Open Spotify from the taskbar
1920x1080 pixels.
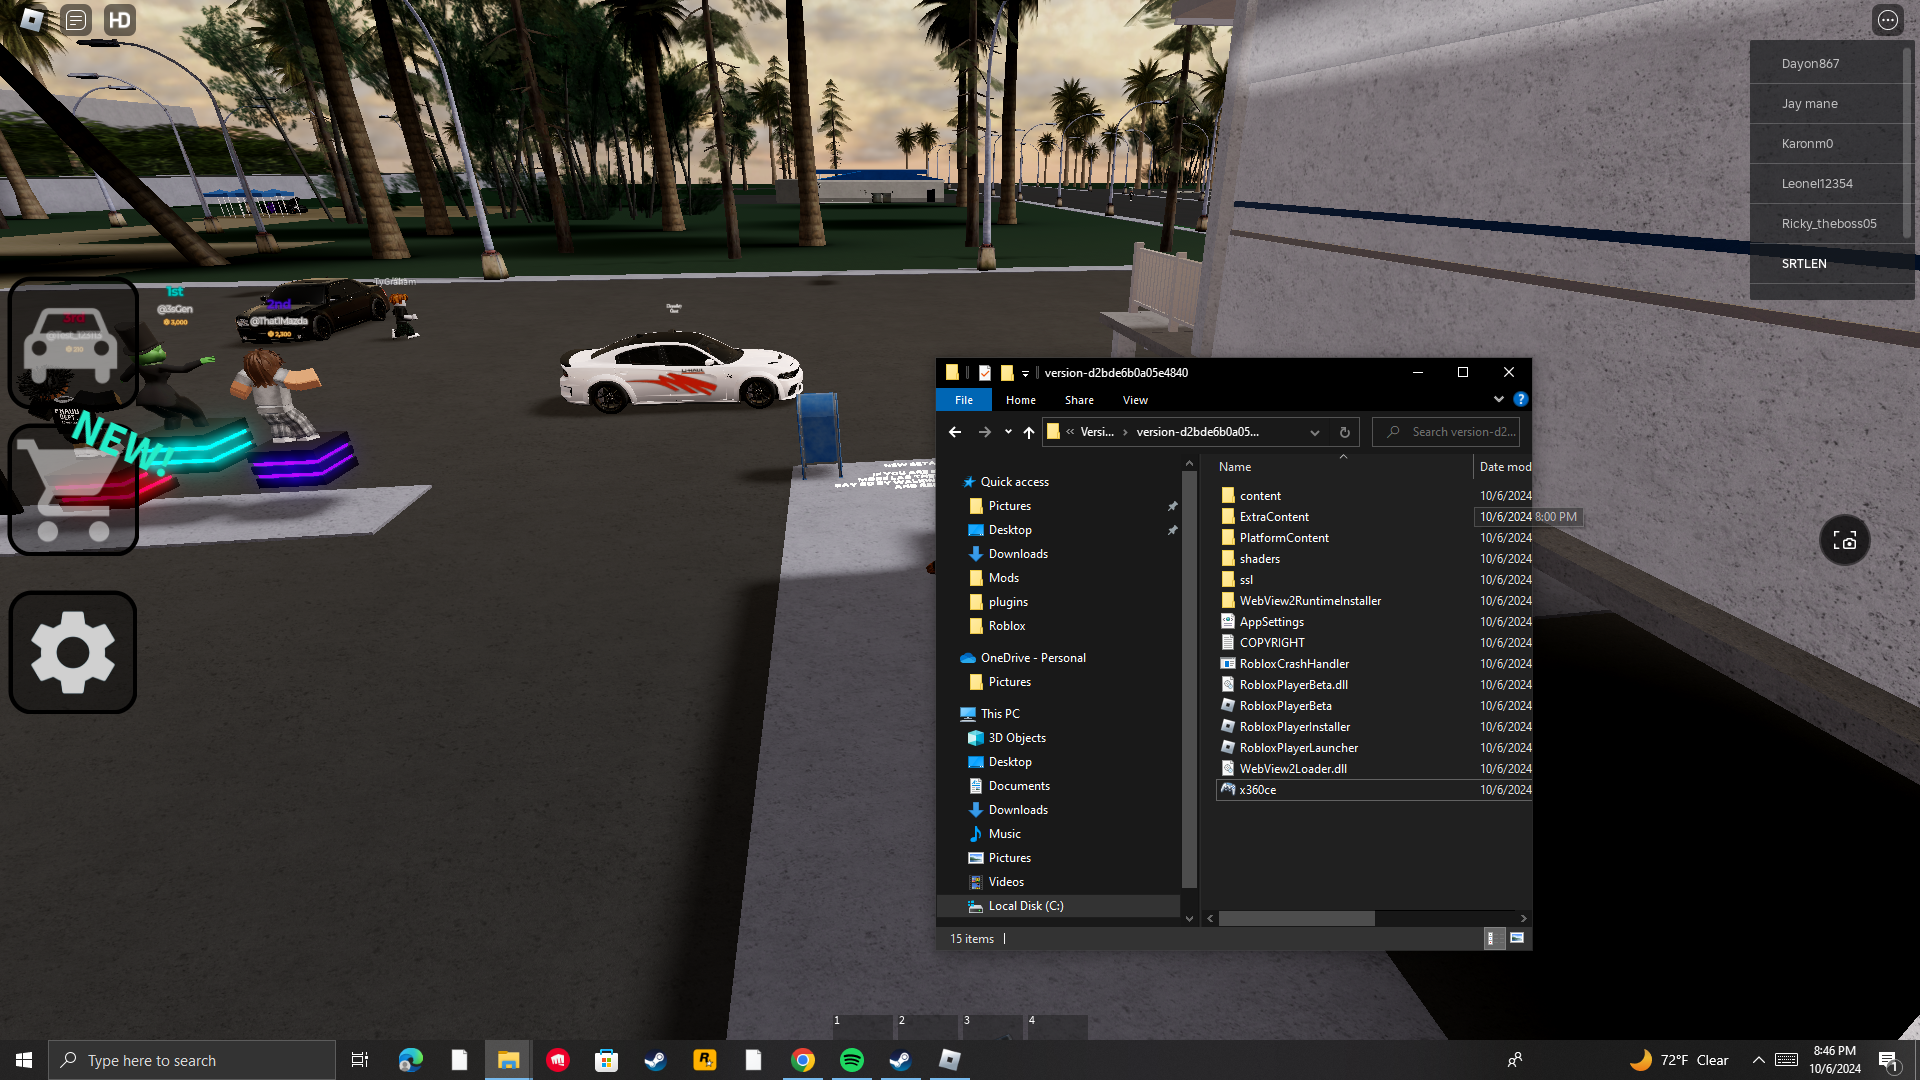851,1060
